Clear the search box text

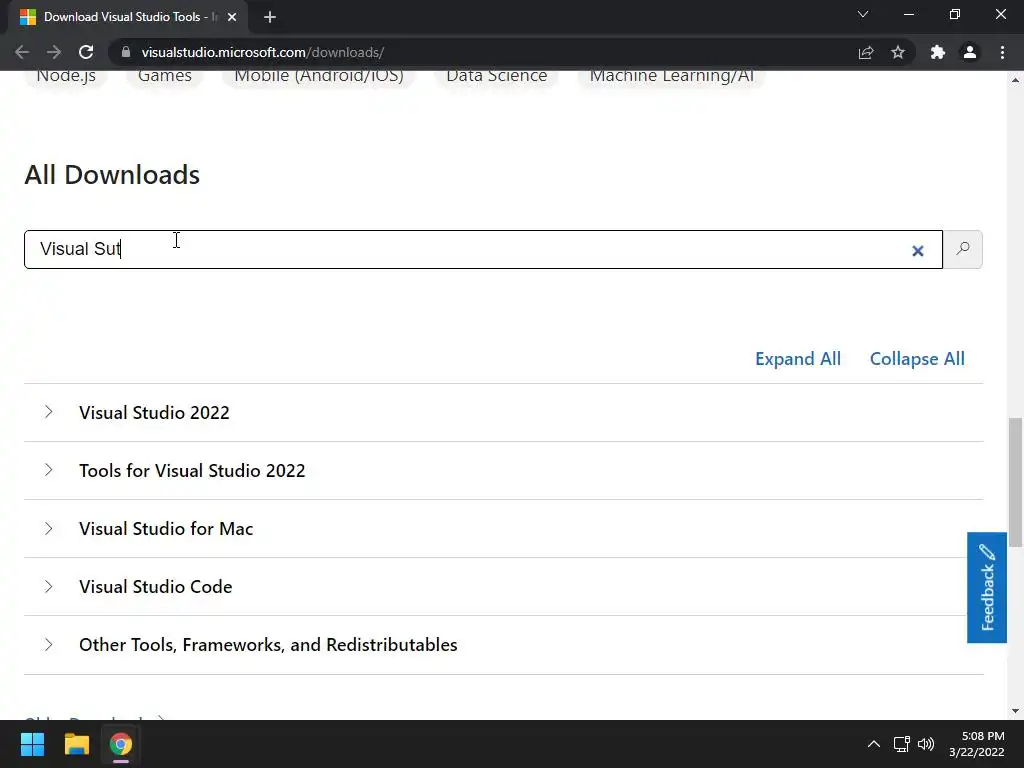pos(917,251)
